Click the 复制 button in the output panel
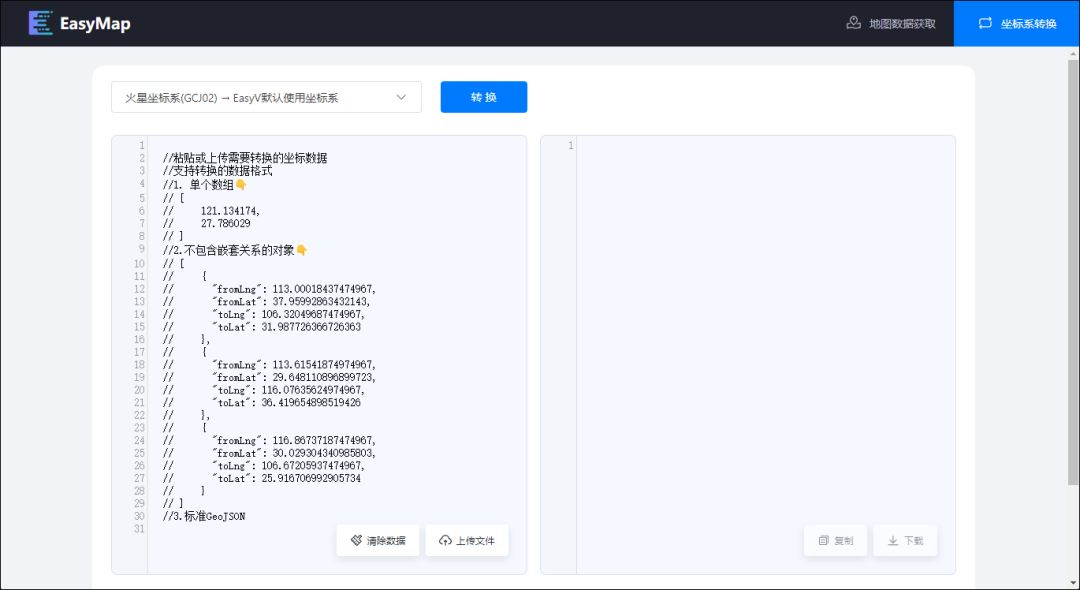 click(x=835, y=540)
